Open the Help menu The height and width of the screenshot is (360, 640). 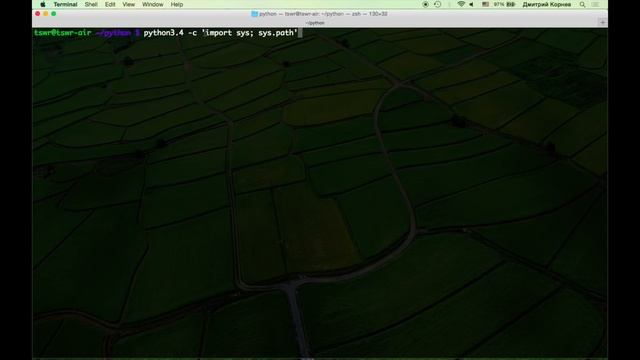177,4
